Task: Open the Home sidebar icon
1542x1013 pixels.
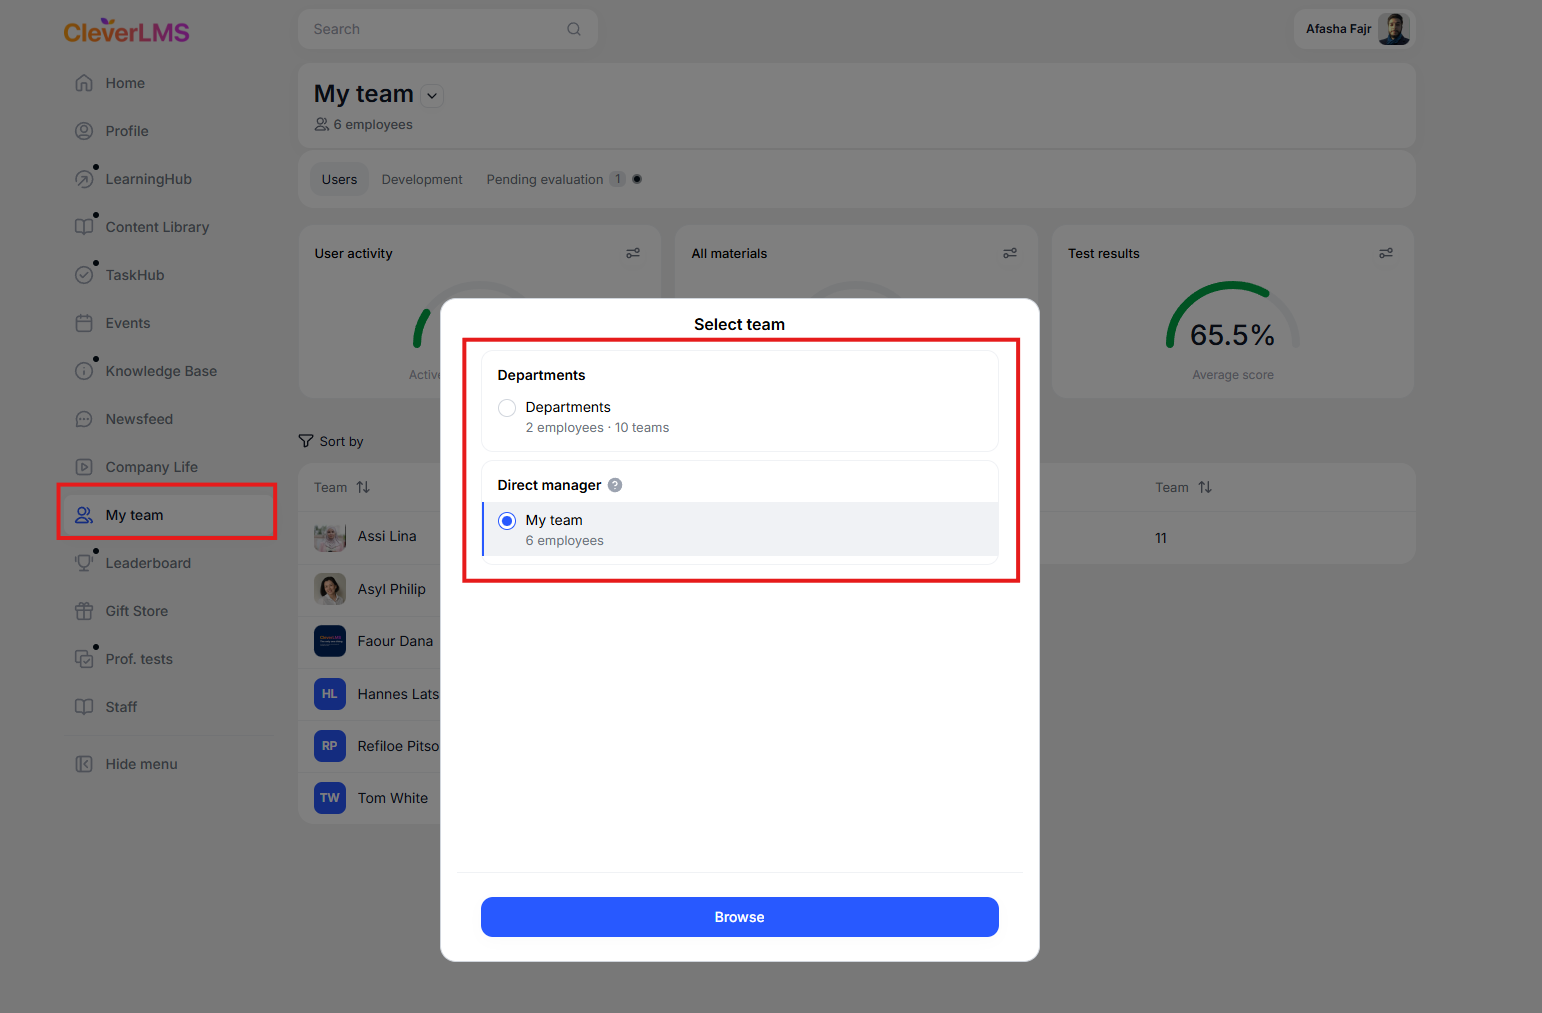Action: [x=84, y=83]
